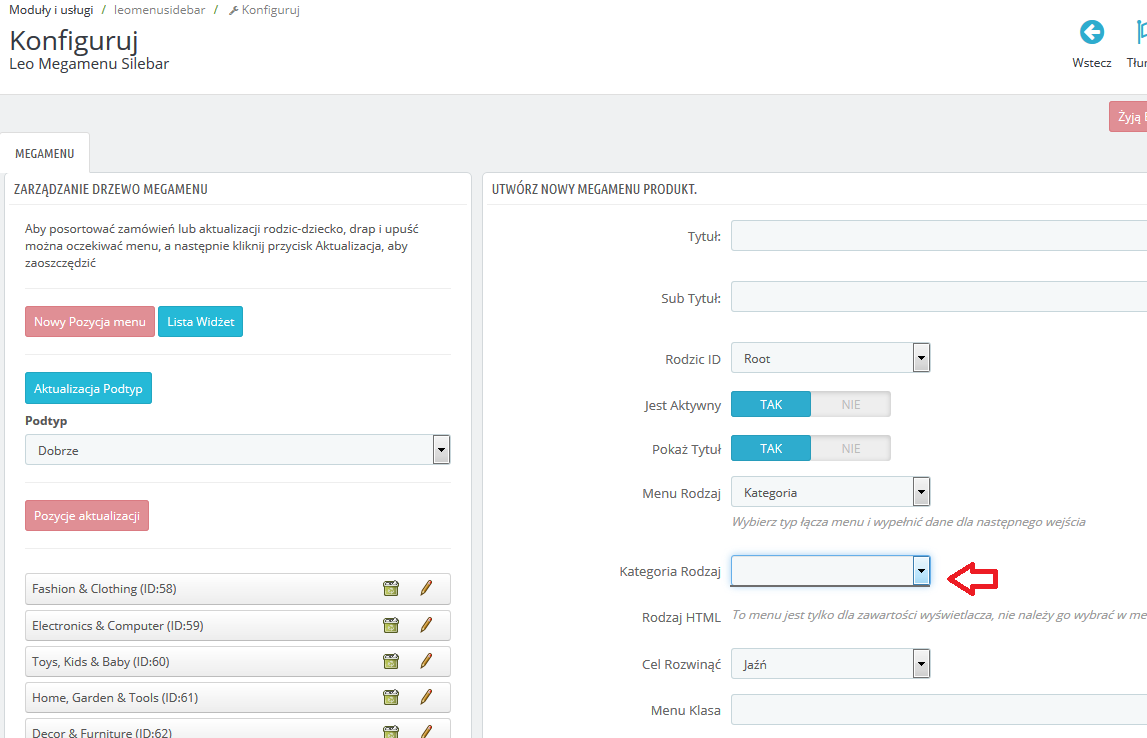
Task: Set Pokaż Tytuł to TAK
Action: (x=771, y=448)
